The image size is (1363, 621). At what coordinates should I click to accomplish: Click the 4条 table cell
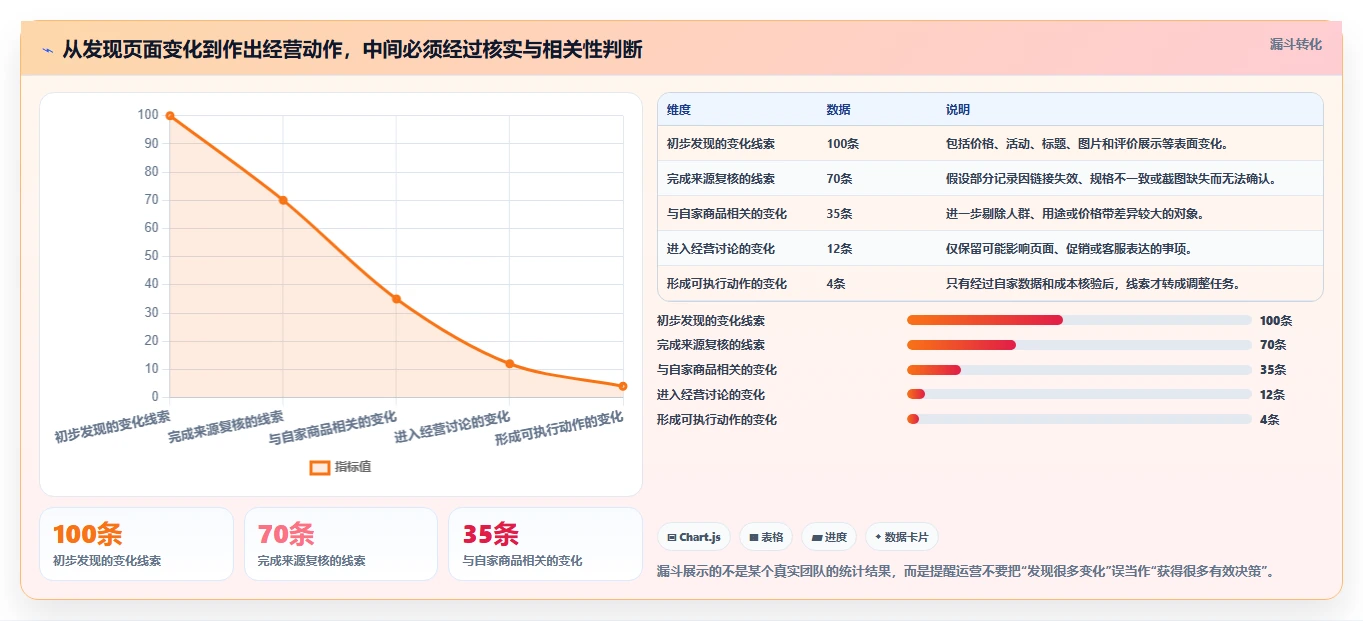tap(836, 284)
